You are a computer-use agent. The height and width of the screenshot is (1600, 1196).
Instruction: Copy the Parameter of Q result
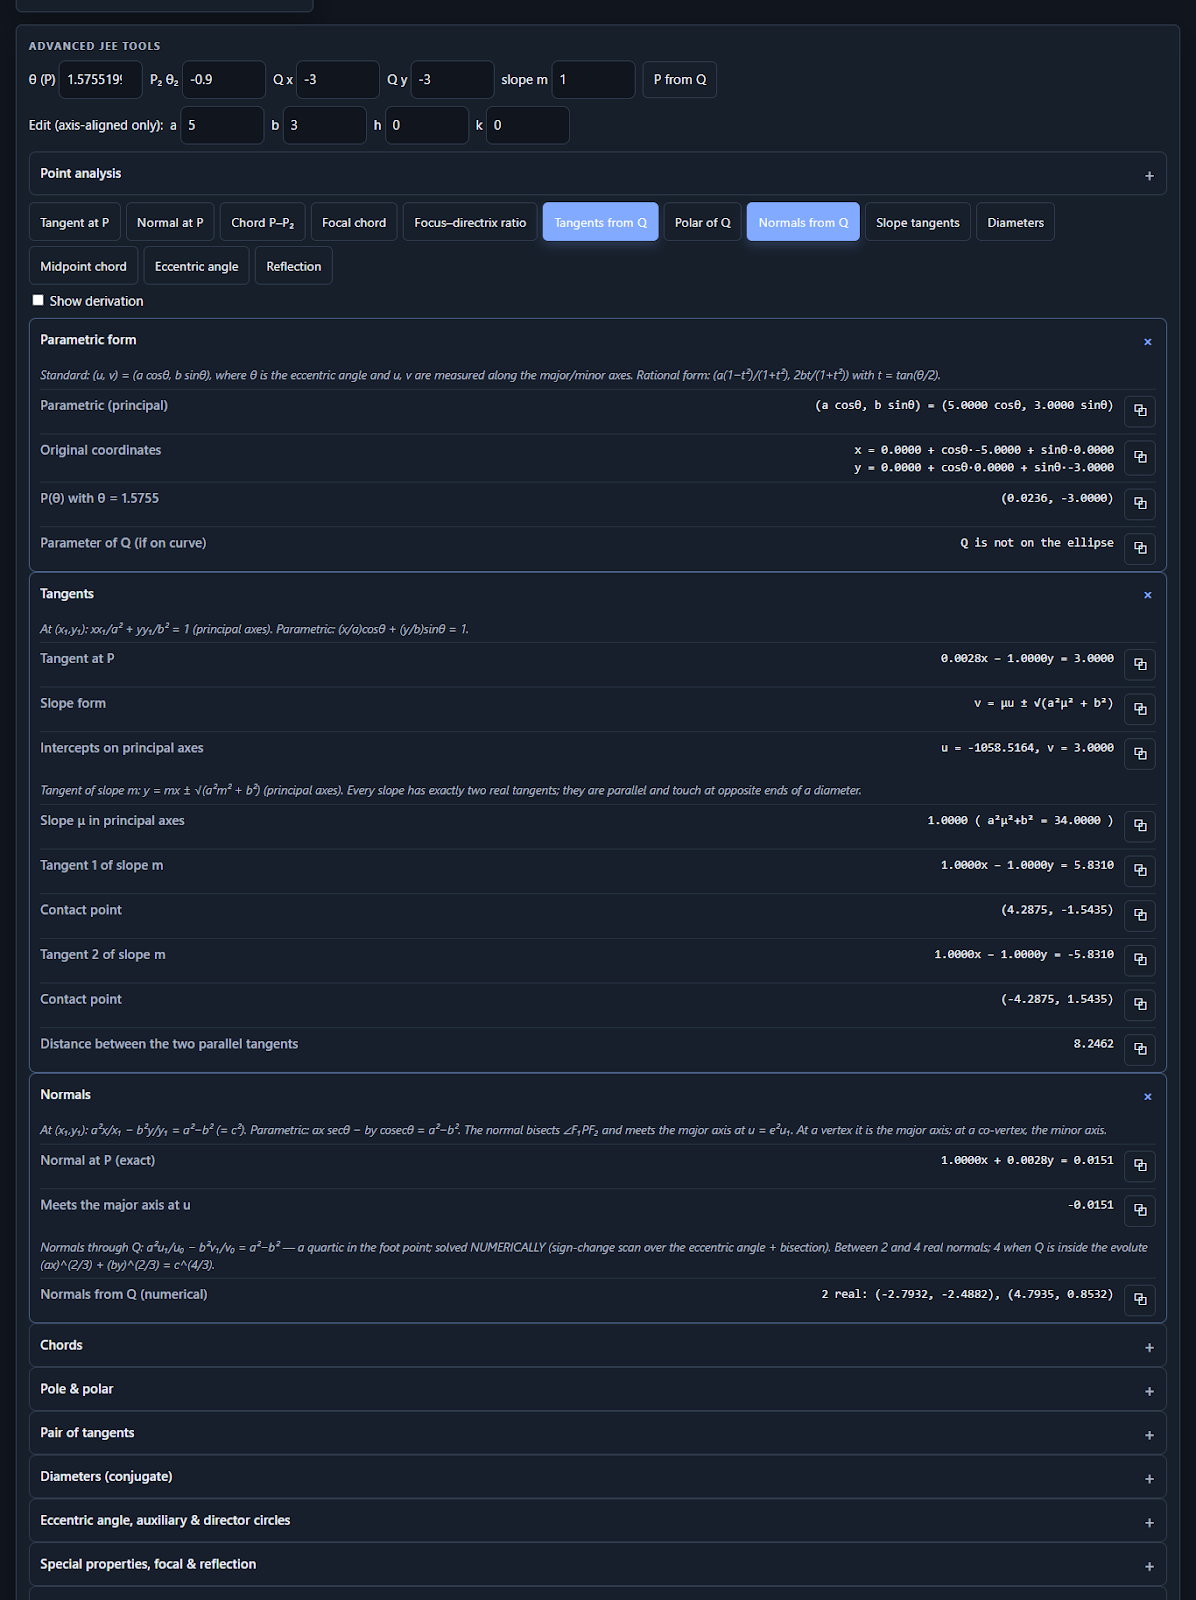(1140, 548)
